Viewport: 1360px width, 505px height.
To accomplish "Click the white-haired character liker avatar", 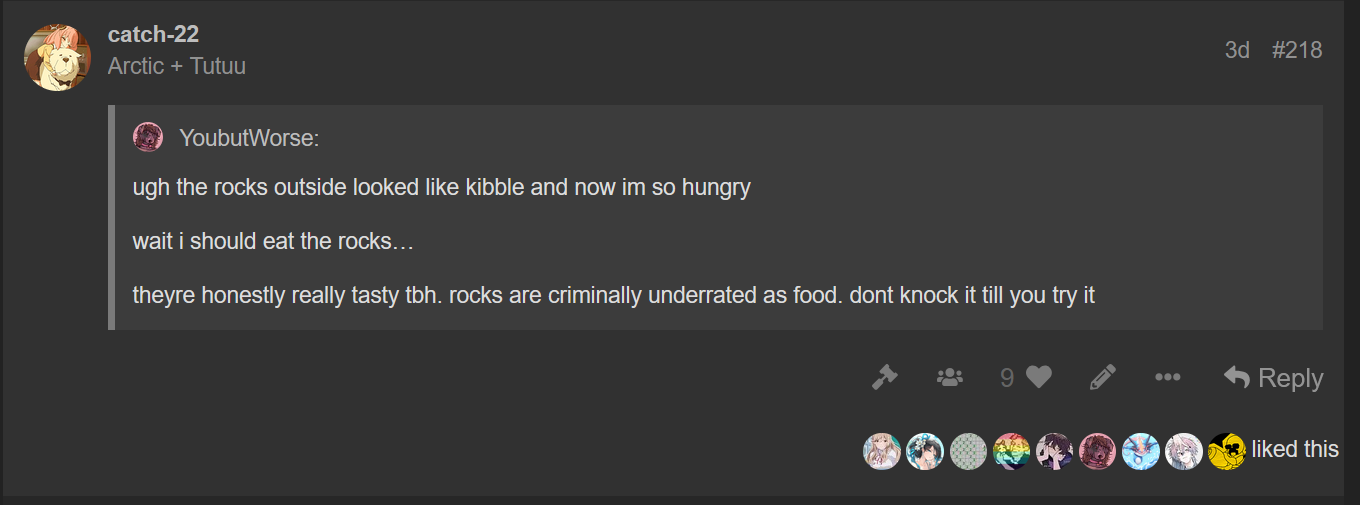I will point(1183,451).
